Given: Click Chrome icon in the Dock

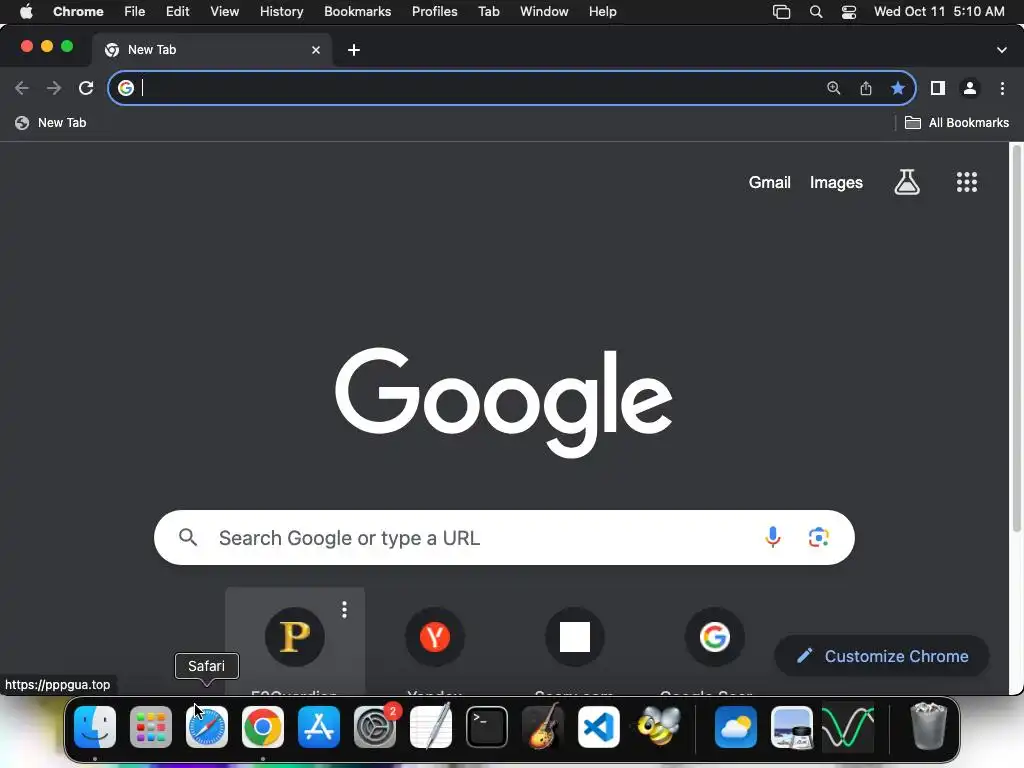Looking at the screenshot, I should (x=263, y=727).
